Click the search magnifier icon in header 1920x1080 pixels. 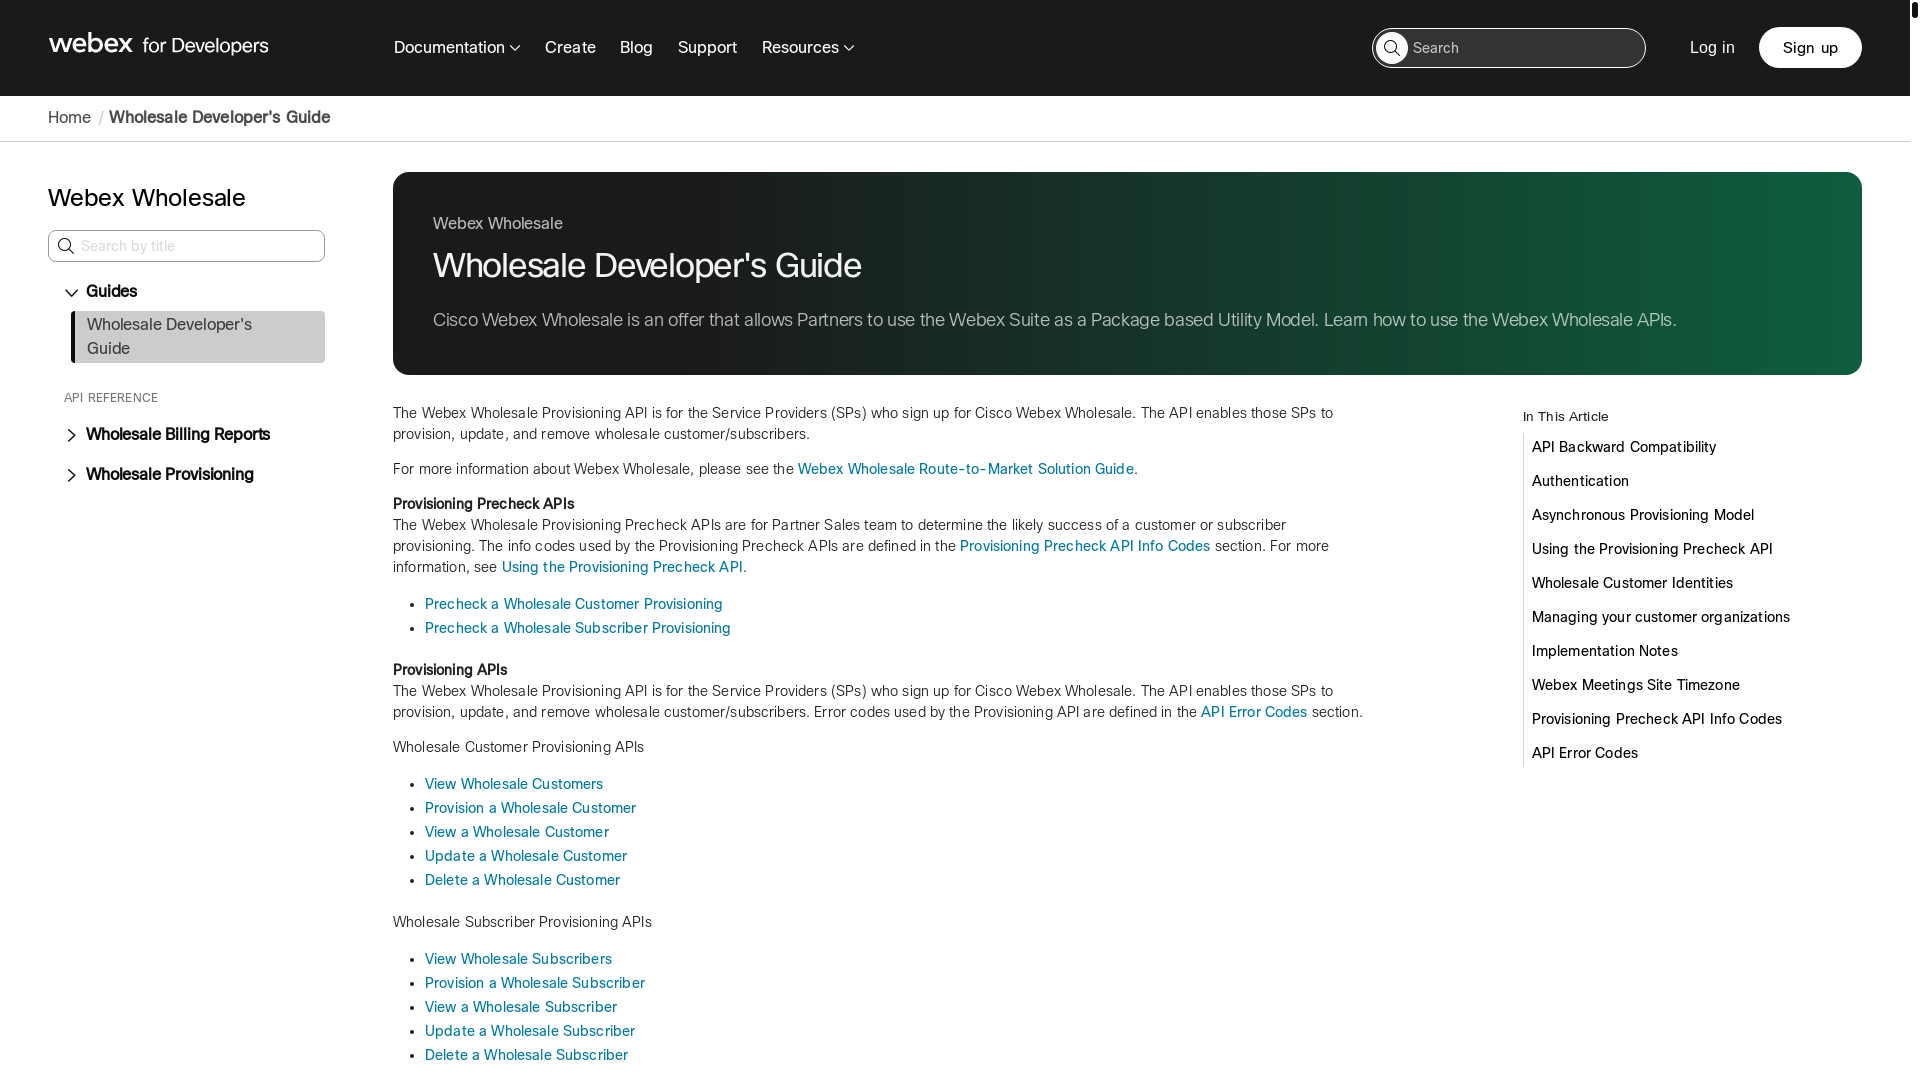click(1391, 48)
